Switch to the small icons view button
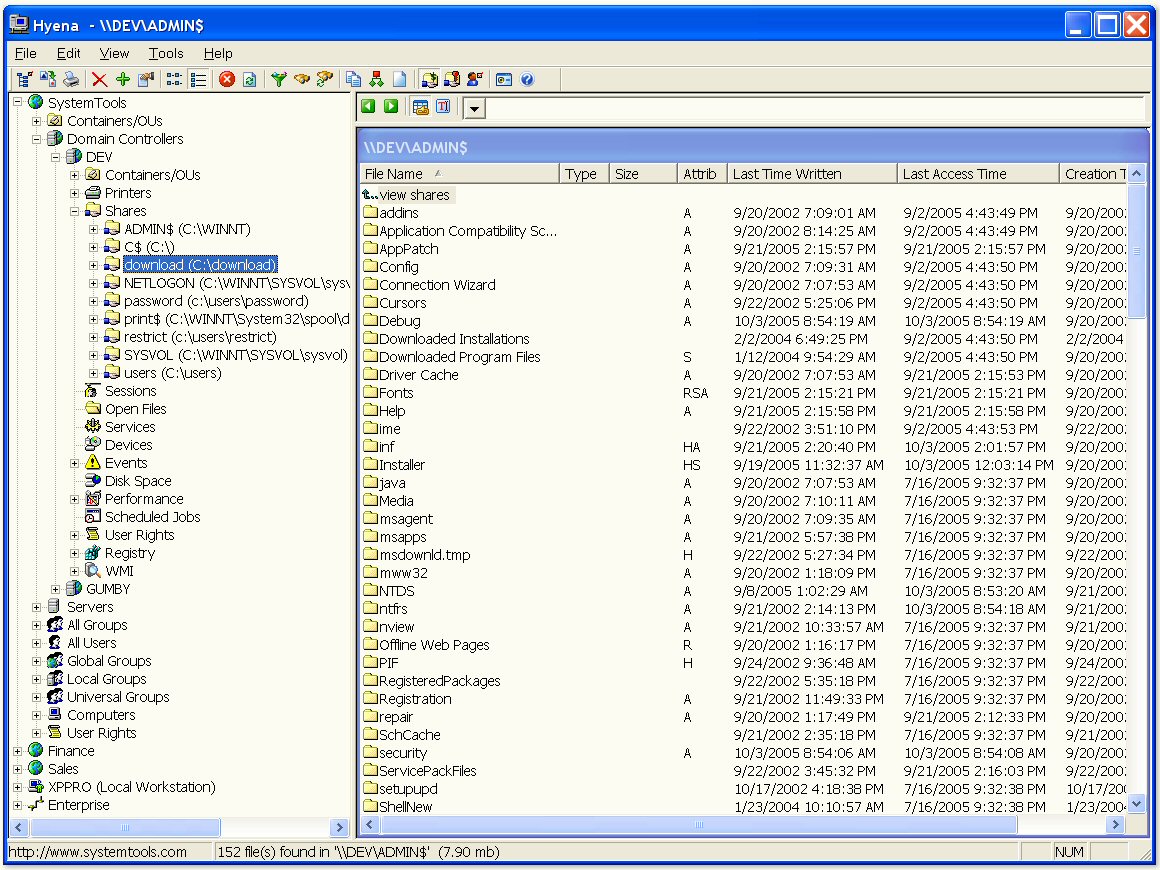Viewport: 1160px width, 870px height. 175,79
